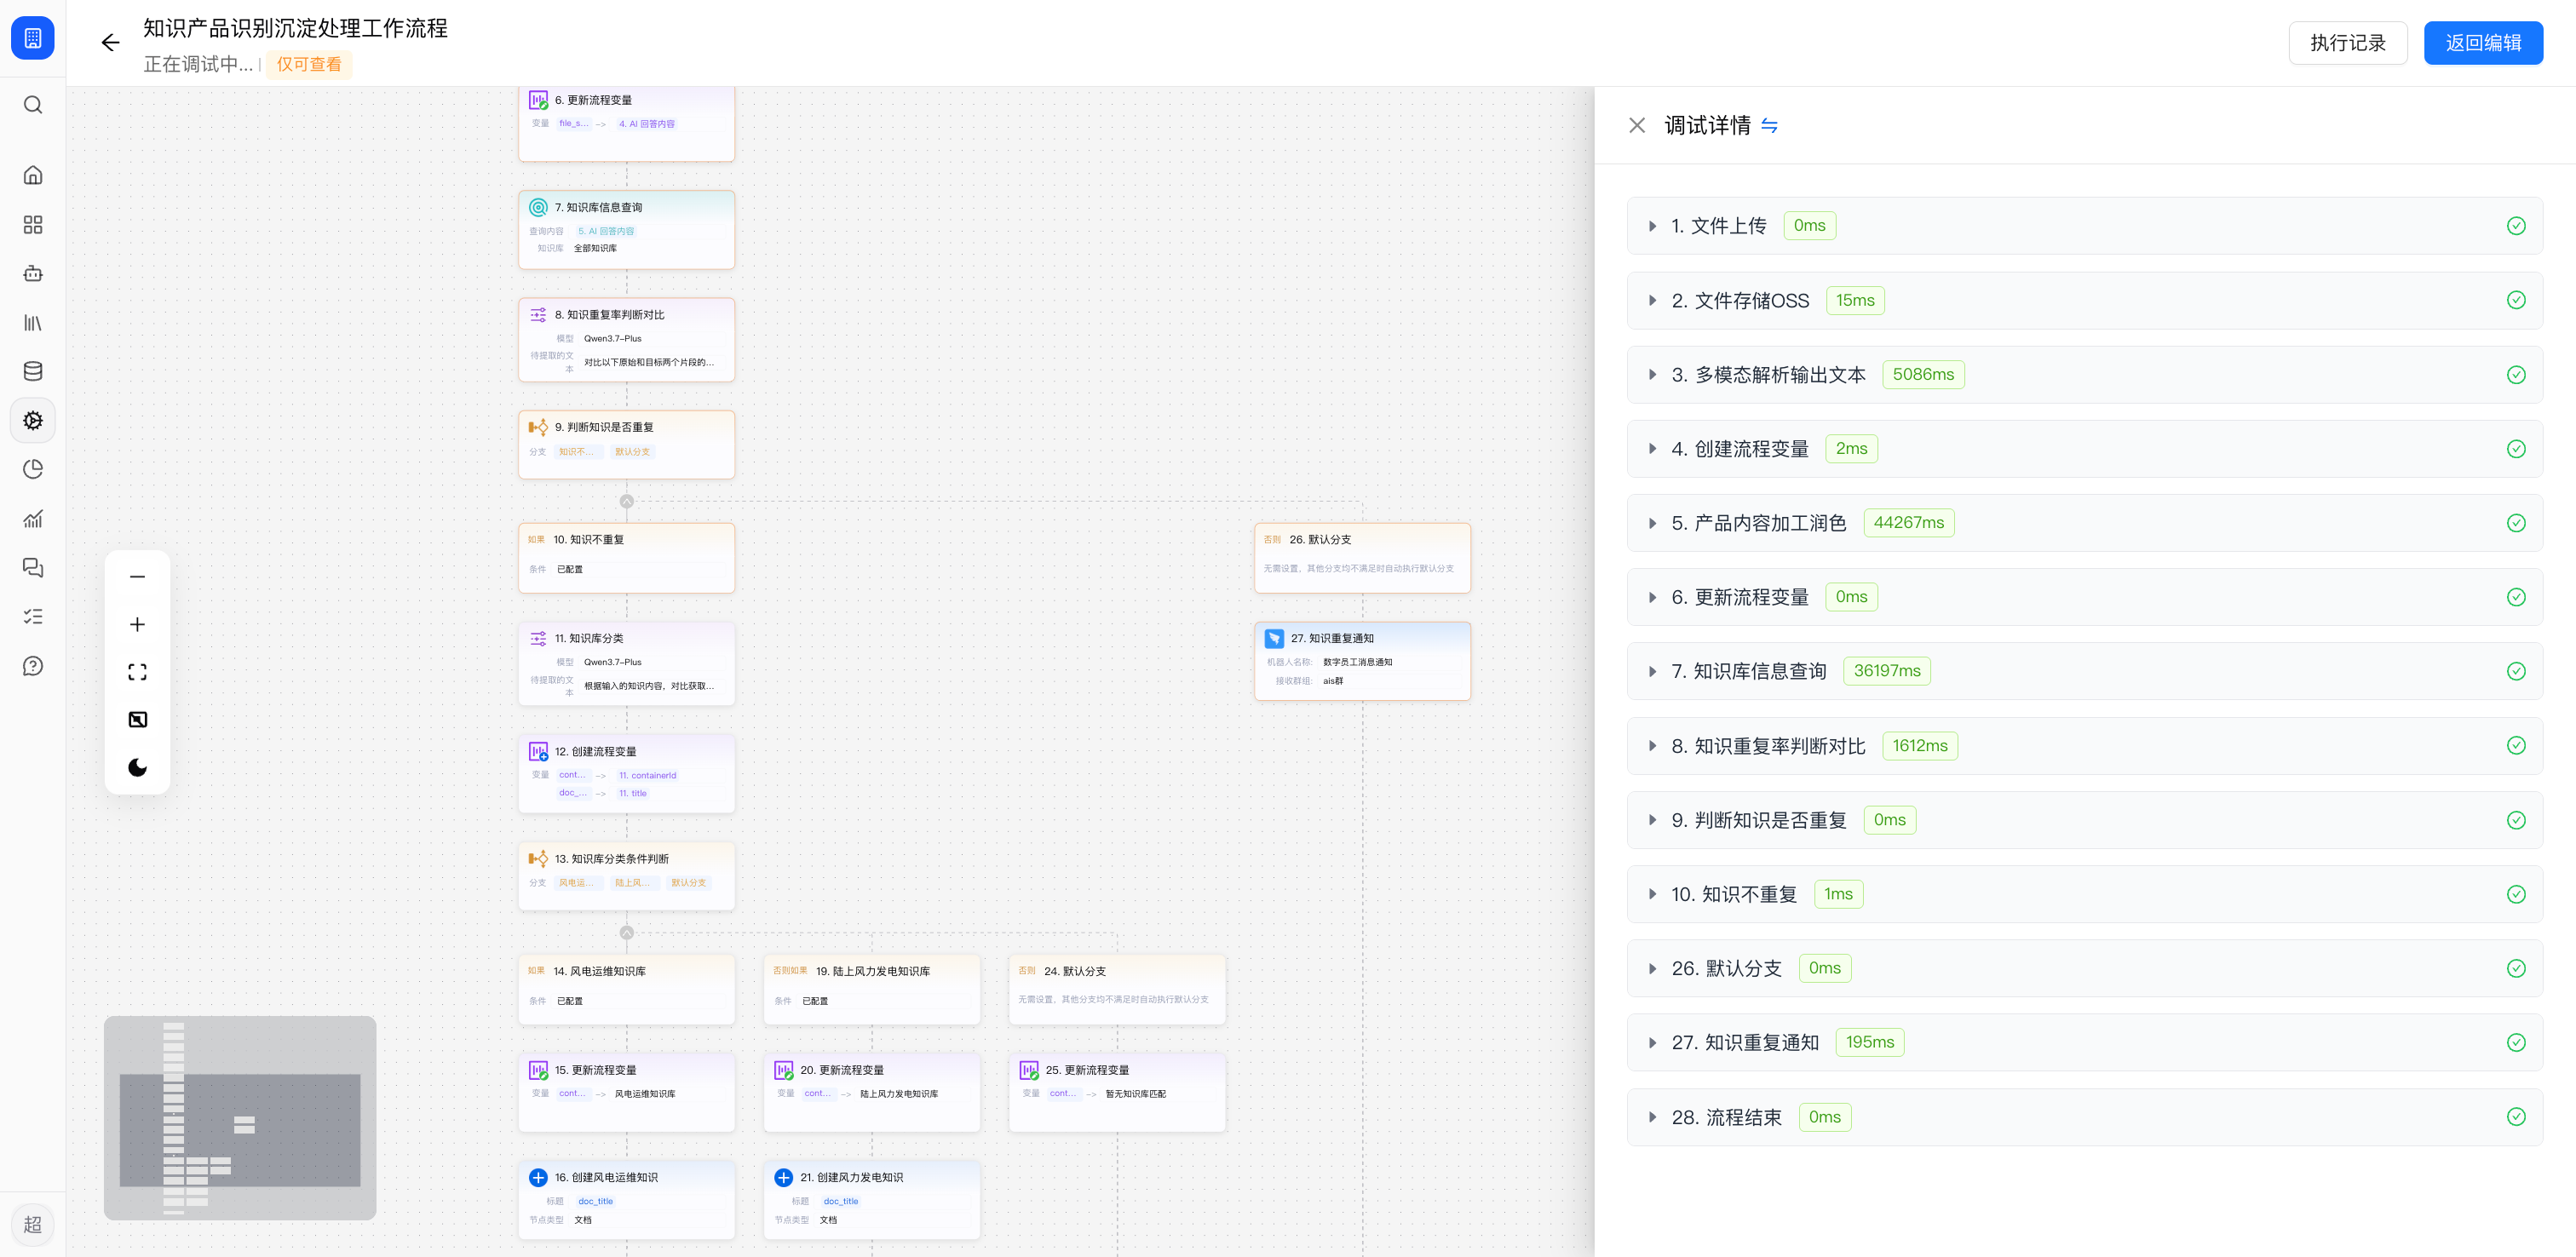
Task: Click the collapse circle below node 13
Action: (x=627, y=932)
